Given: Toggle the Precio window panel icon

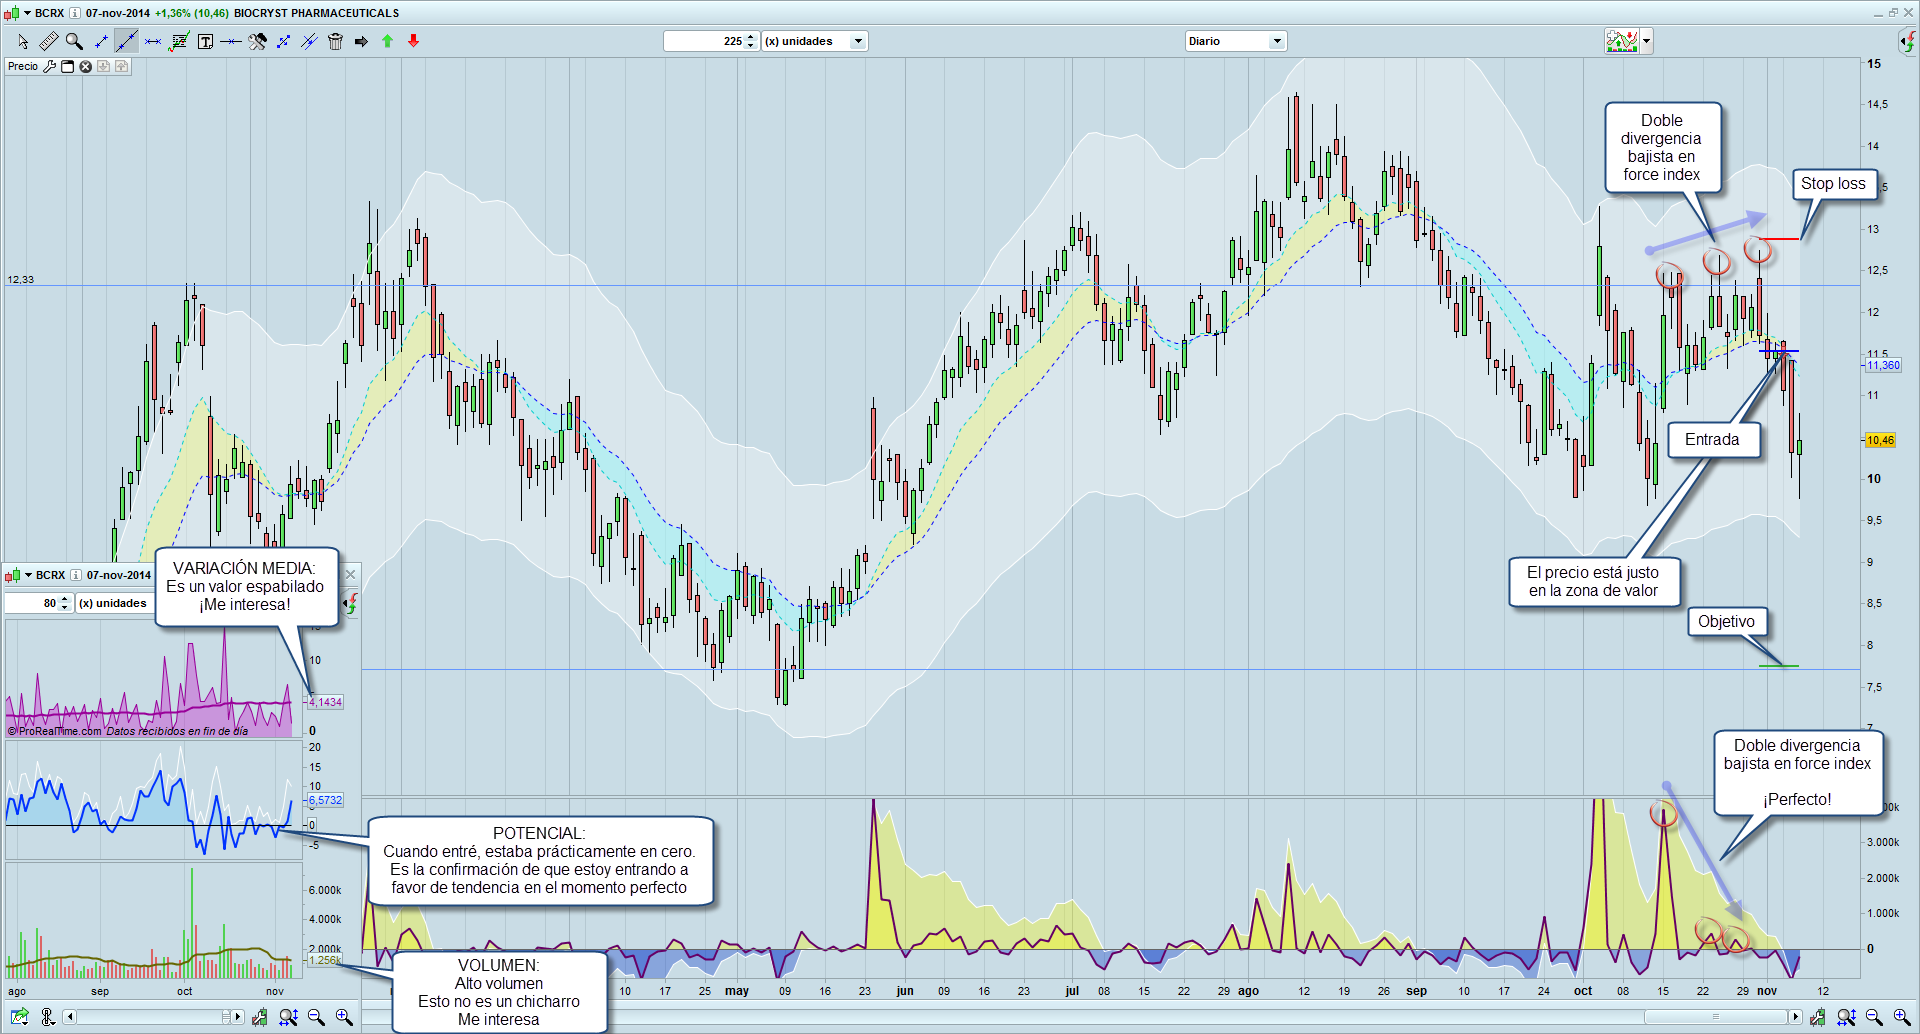Looking at the screenshot, I should [x=67, y=67].
